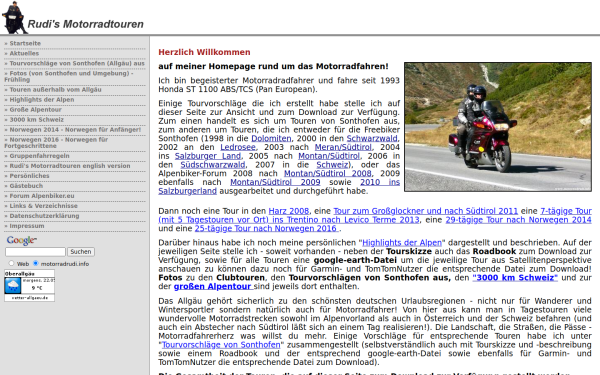Follow the Südschwarzwald link
The image size is (600, 375).
tap(212, 165)
